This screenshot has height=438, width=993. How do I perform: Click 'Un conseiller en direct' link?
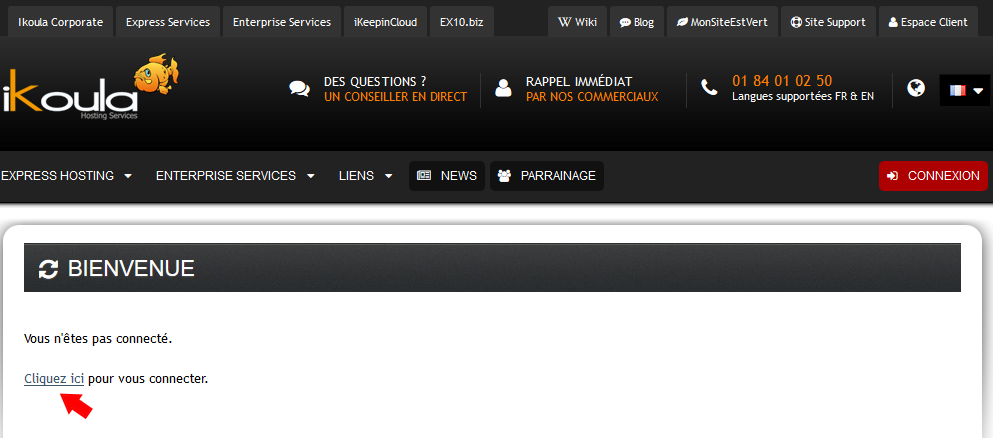tap(395, 97)
